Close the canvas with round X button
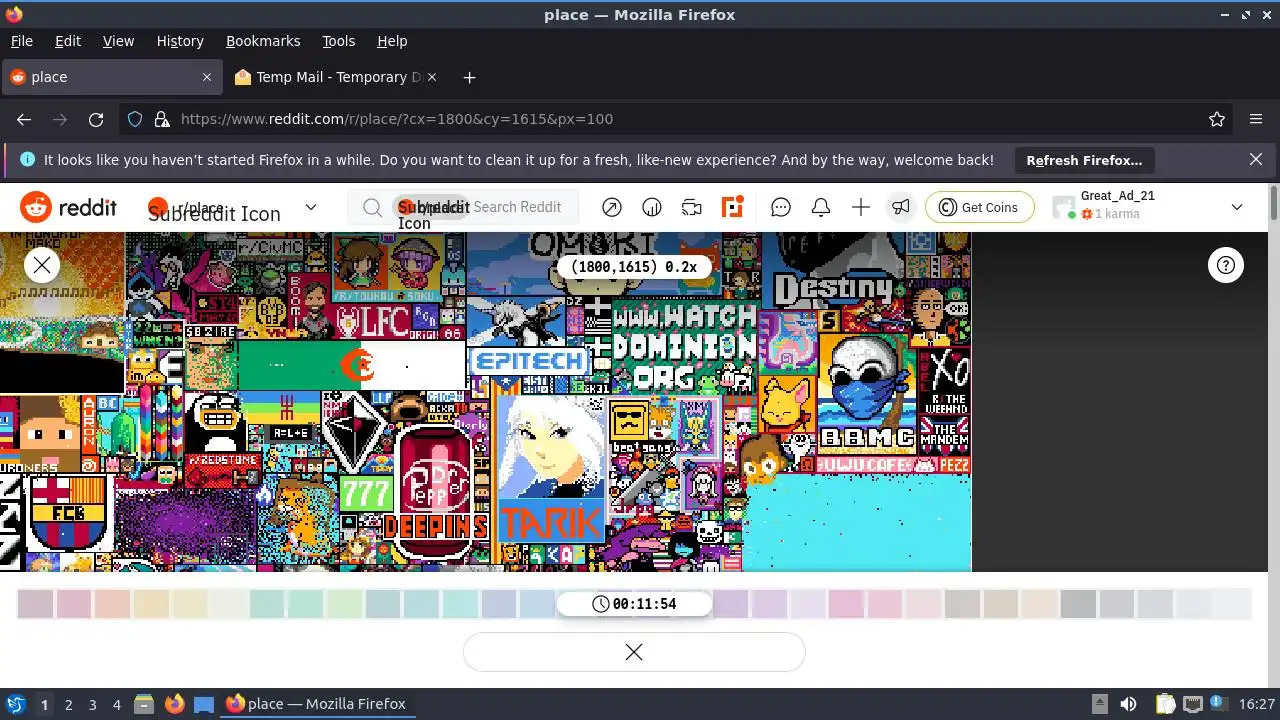Image resolution: width=1280 pixels, height=720 pixels. coord(42,265)
